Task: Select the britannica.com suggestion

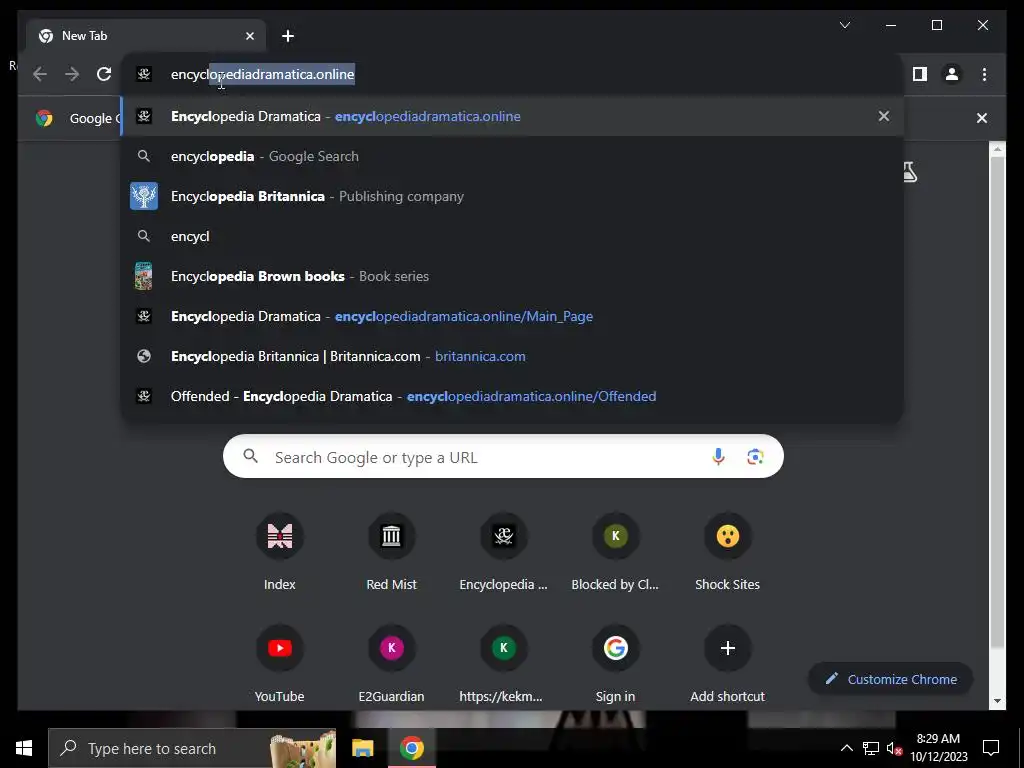Action: coord(513,356)
